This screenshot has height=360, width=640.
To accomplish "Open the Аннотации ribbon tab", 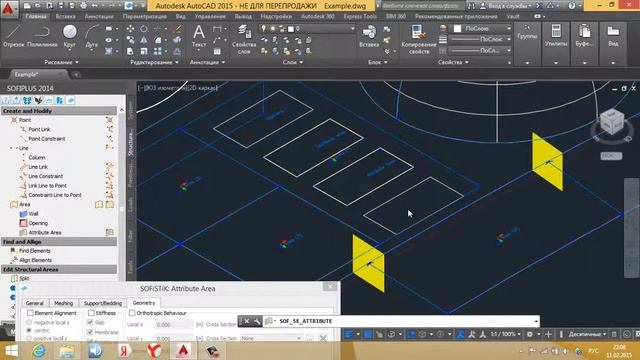I will [x=99, y=16].
